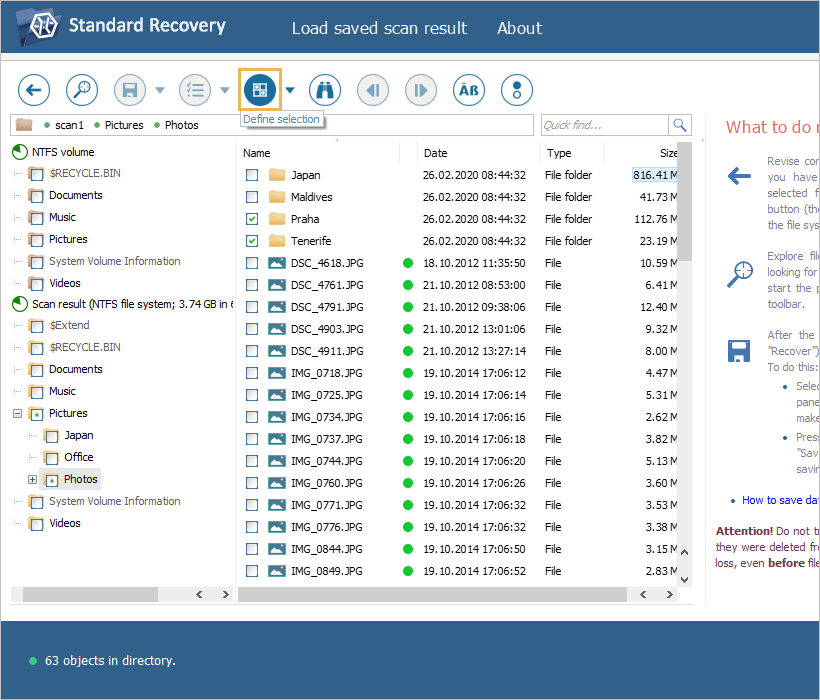Click the previous fragment arrow icon

point(372,90)
